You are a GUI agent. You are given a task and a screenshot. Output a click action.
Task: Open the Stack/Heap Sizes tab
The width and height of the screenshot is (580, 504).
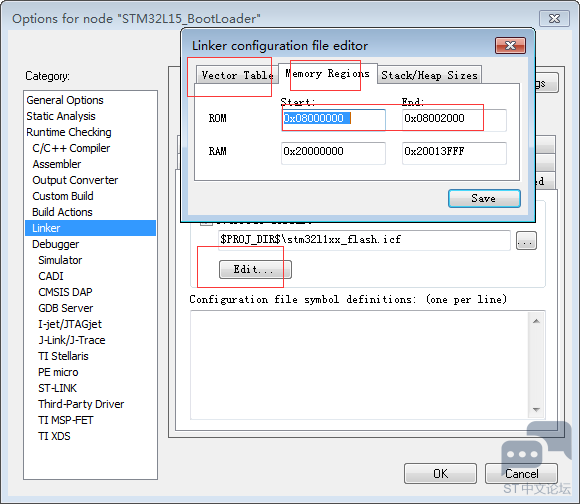(429, 75)
